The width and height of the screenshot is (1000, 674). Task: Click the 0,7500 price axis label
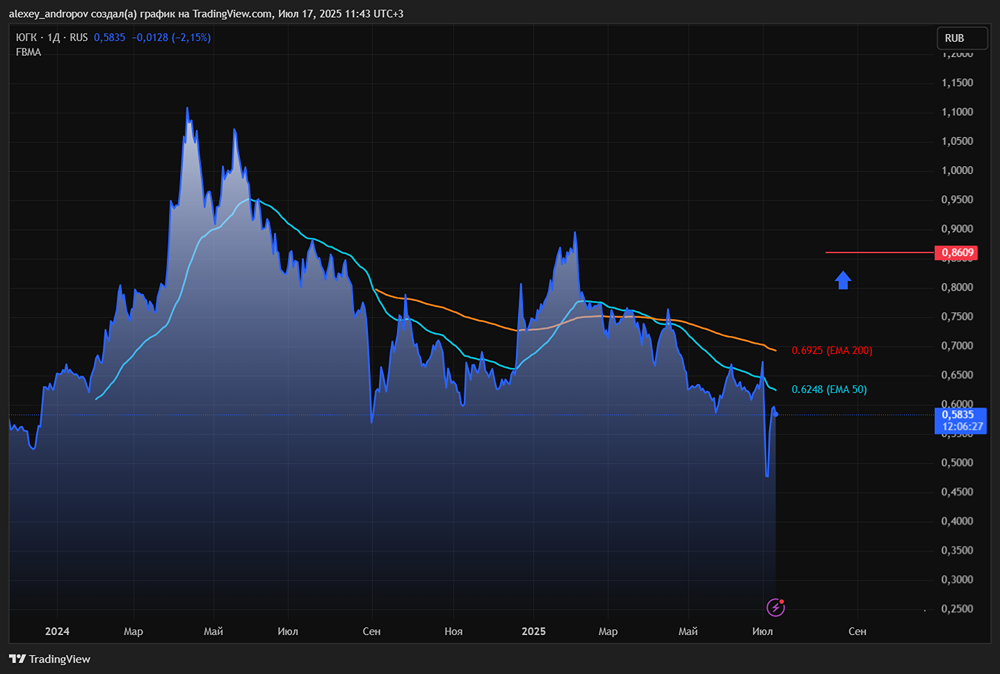pyautogui.click(x=957, y=316)
